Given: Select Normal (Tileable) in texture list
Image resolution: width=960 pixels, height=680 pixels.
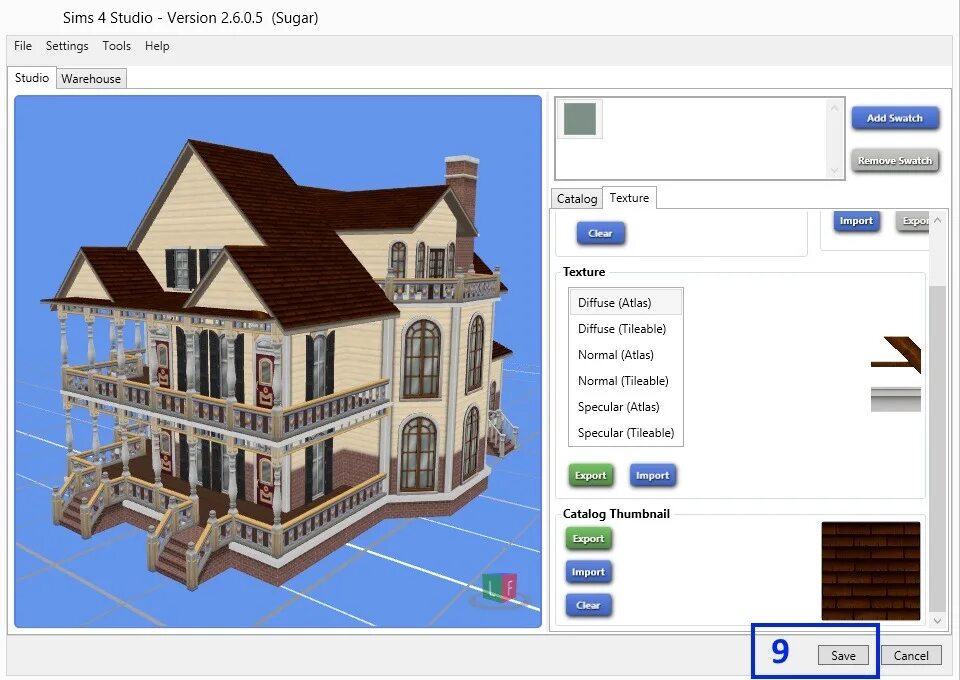Looking at the screenshot, I should pos(626,381).
